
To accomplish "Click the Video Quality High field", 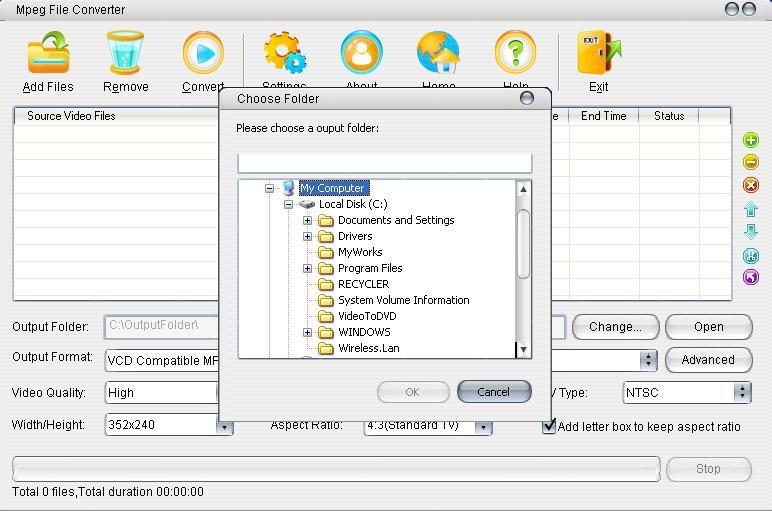I will click(162, 392).
